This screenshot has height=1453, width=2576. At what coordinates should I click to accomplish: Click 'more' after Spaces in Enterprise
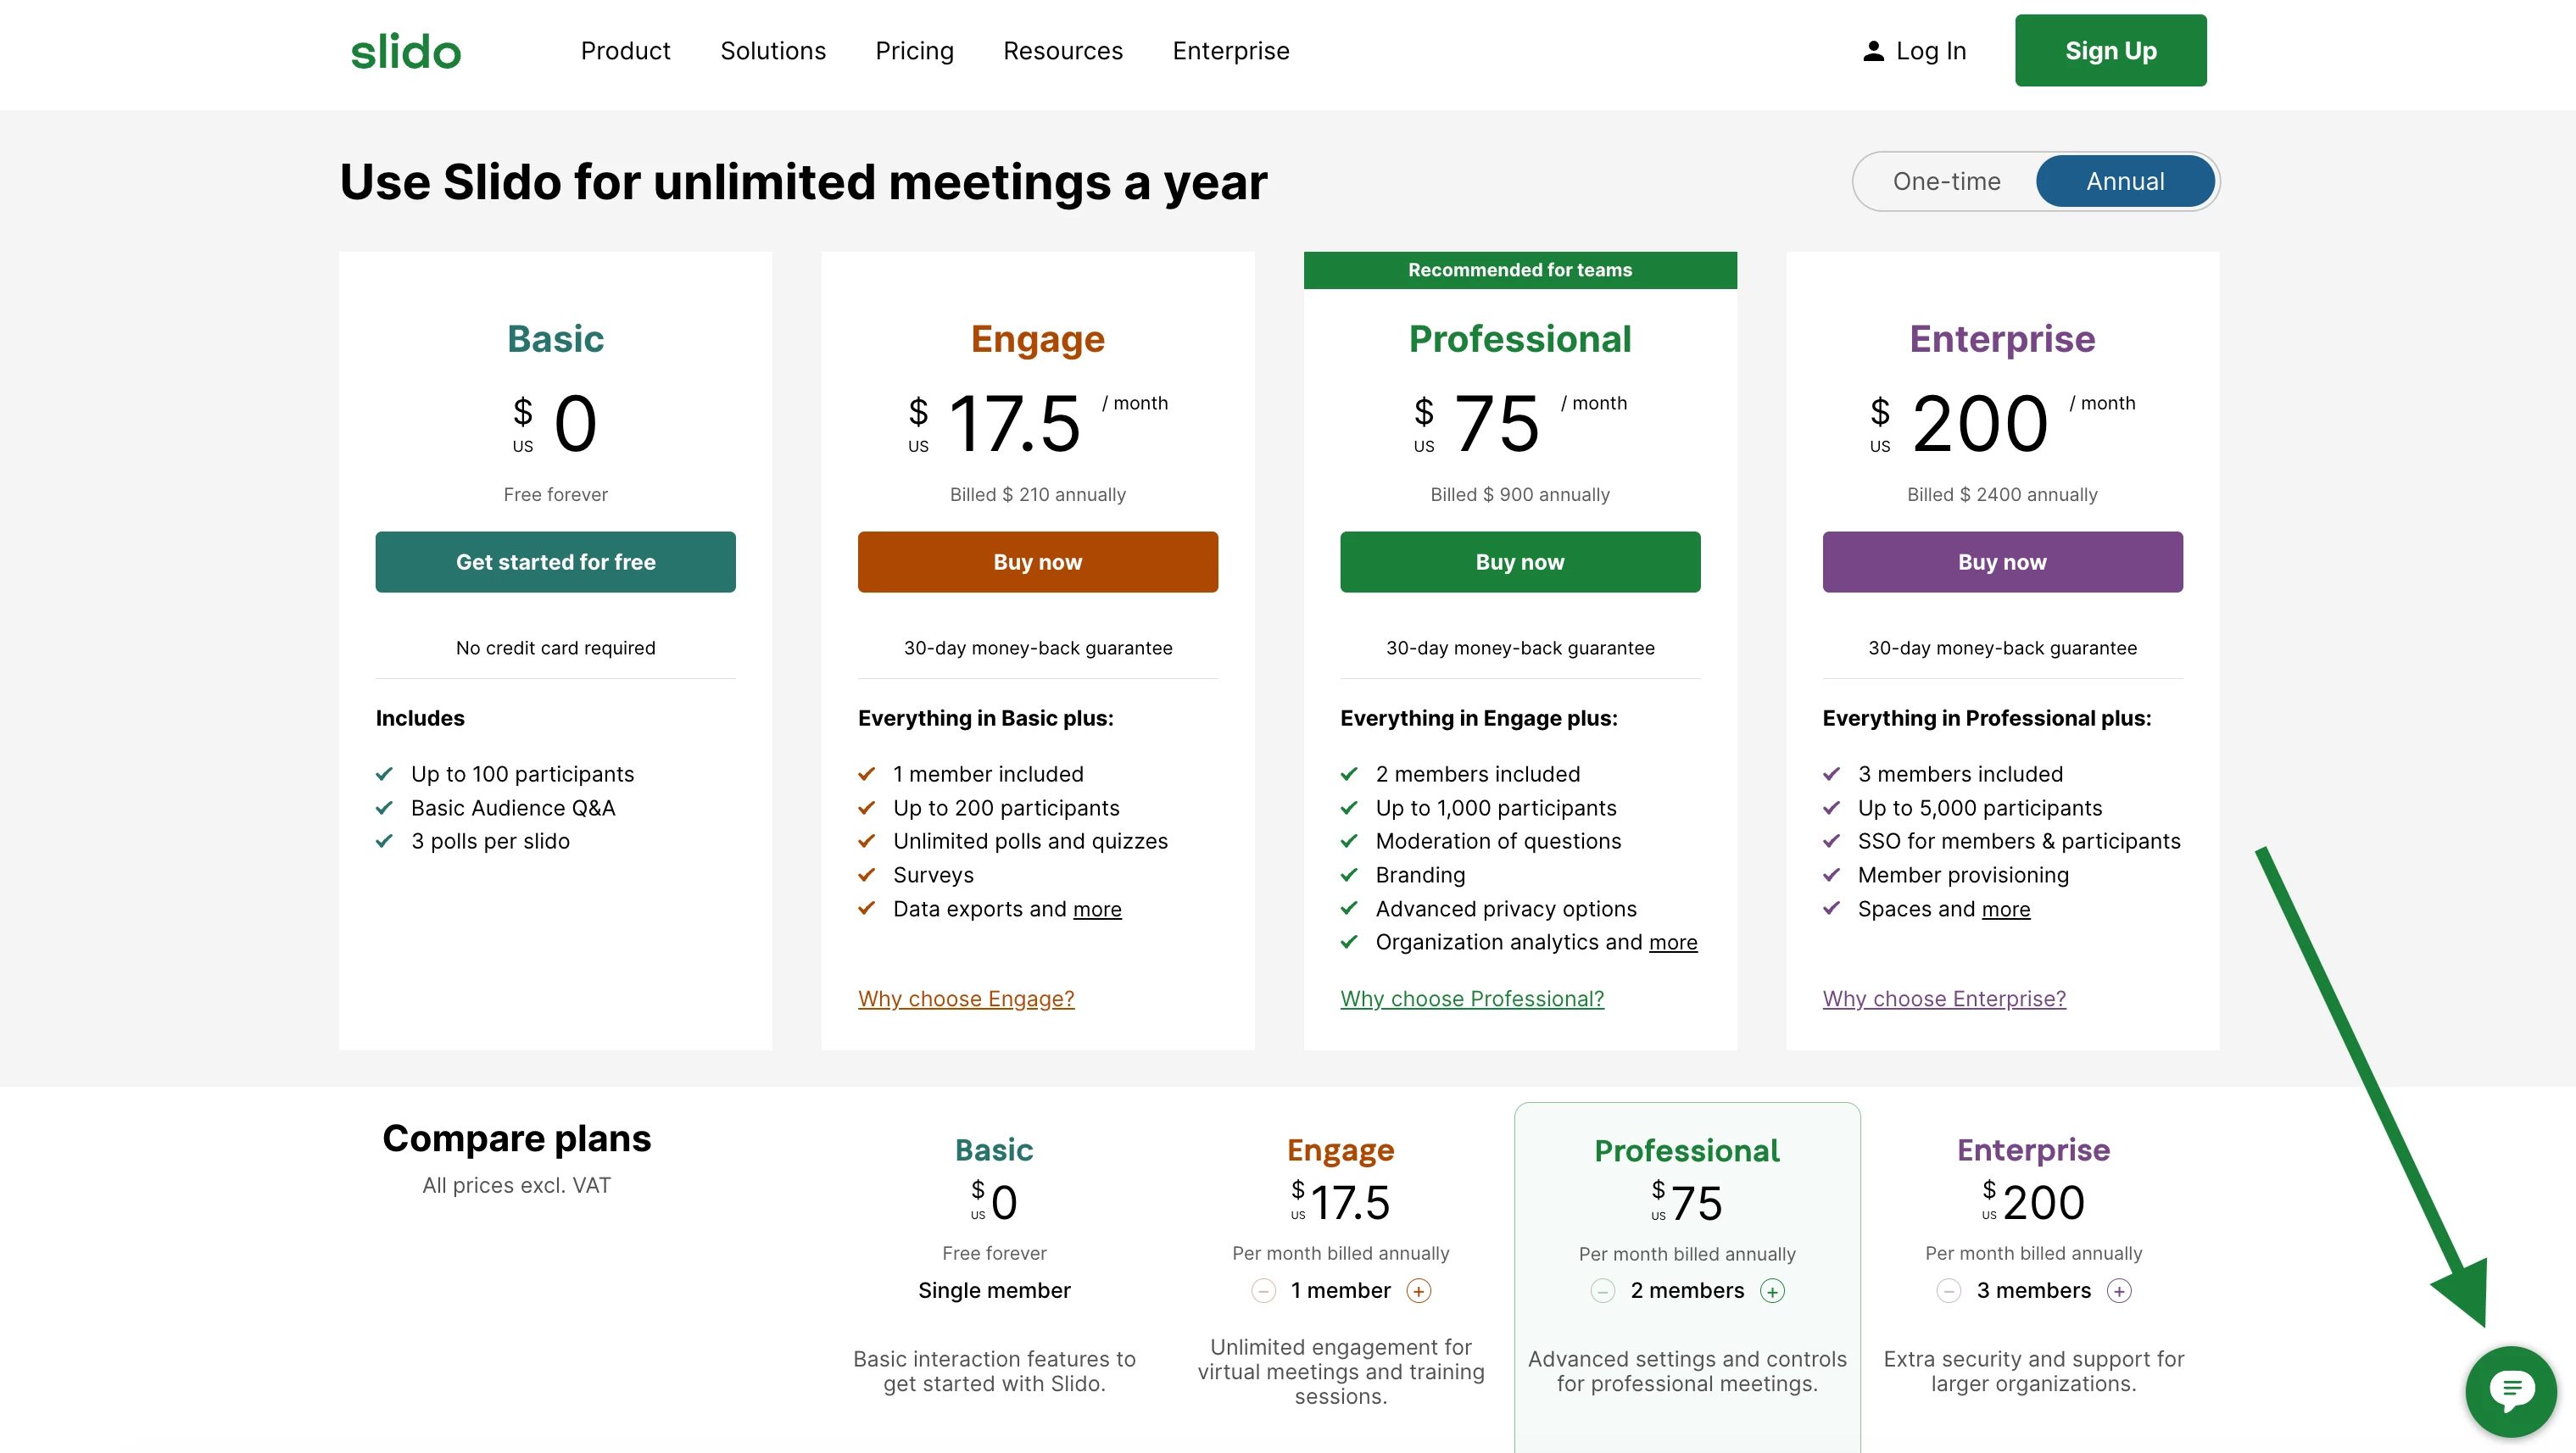2006,909
